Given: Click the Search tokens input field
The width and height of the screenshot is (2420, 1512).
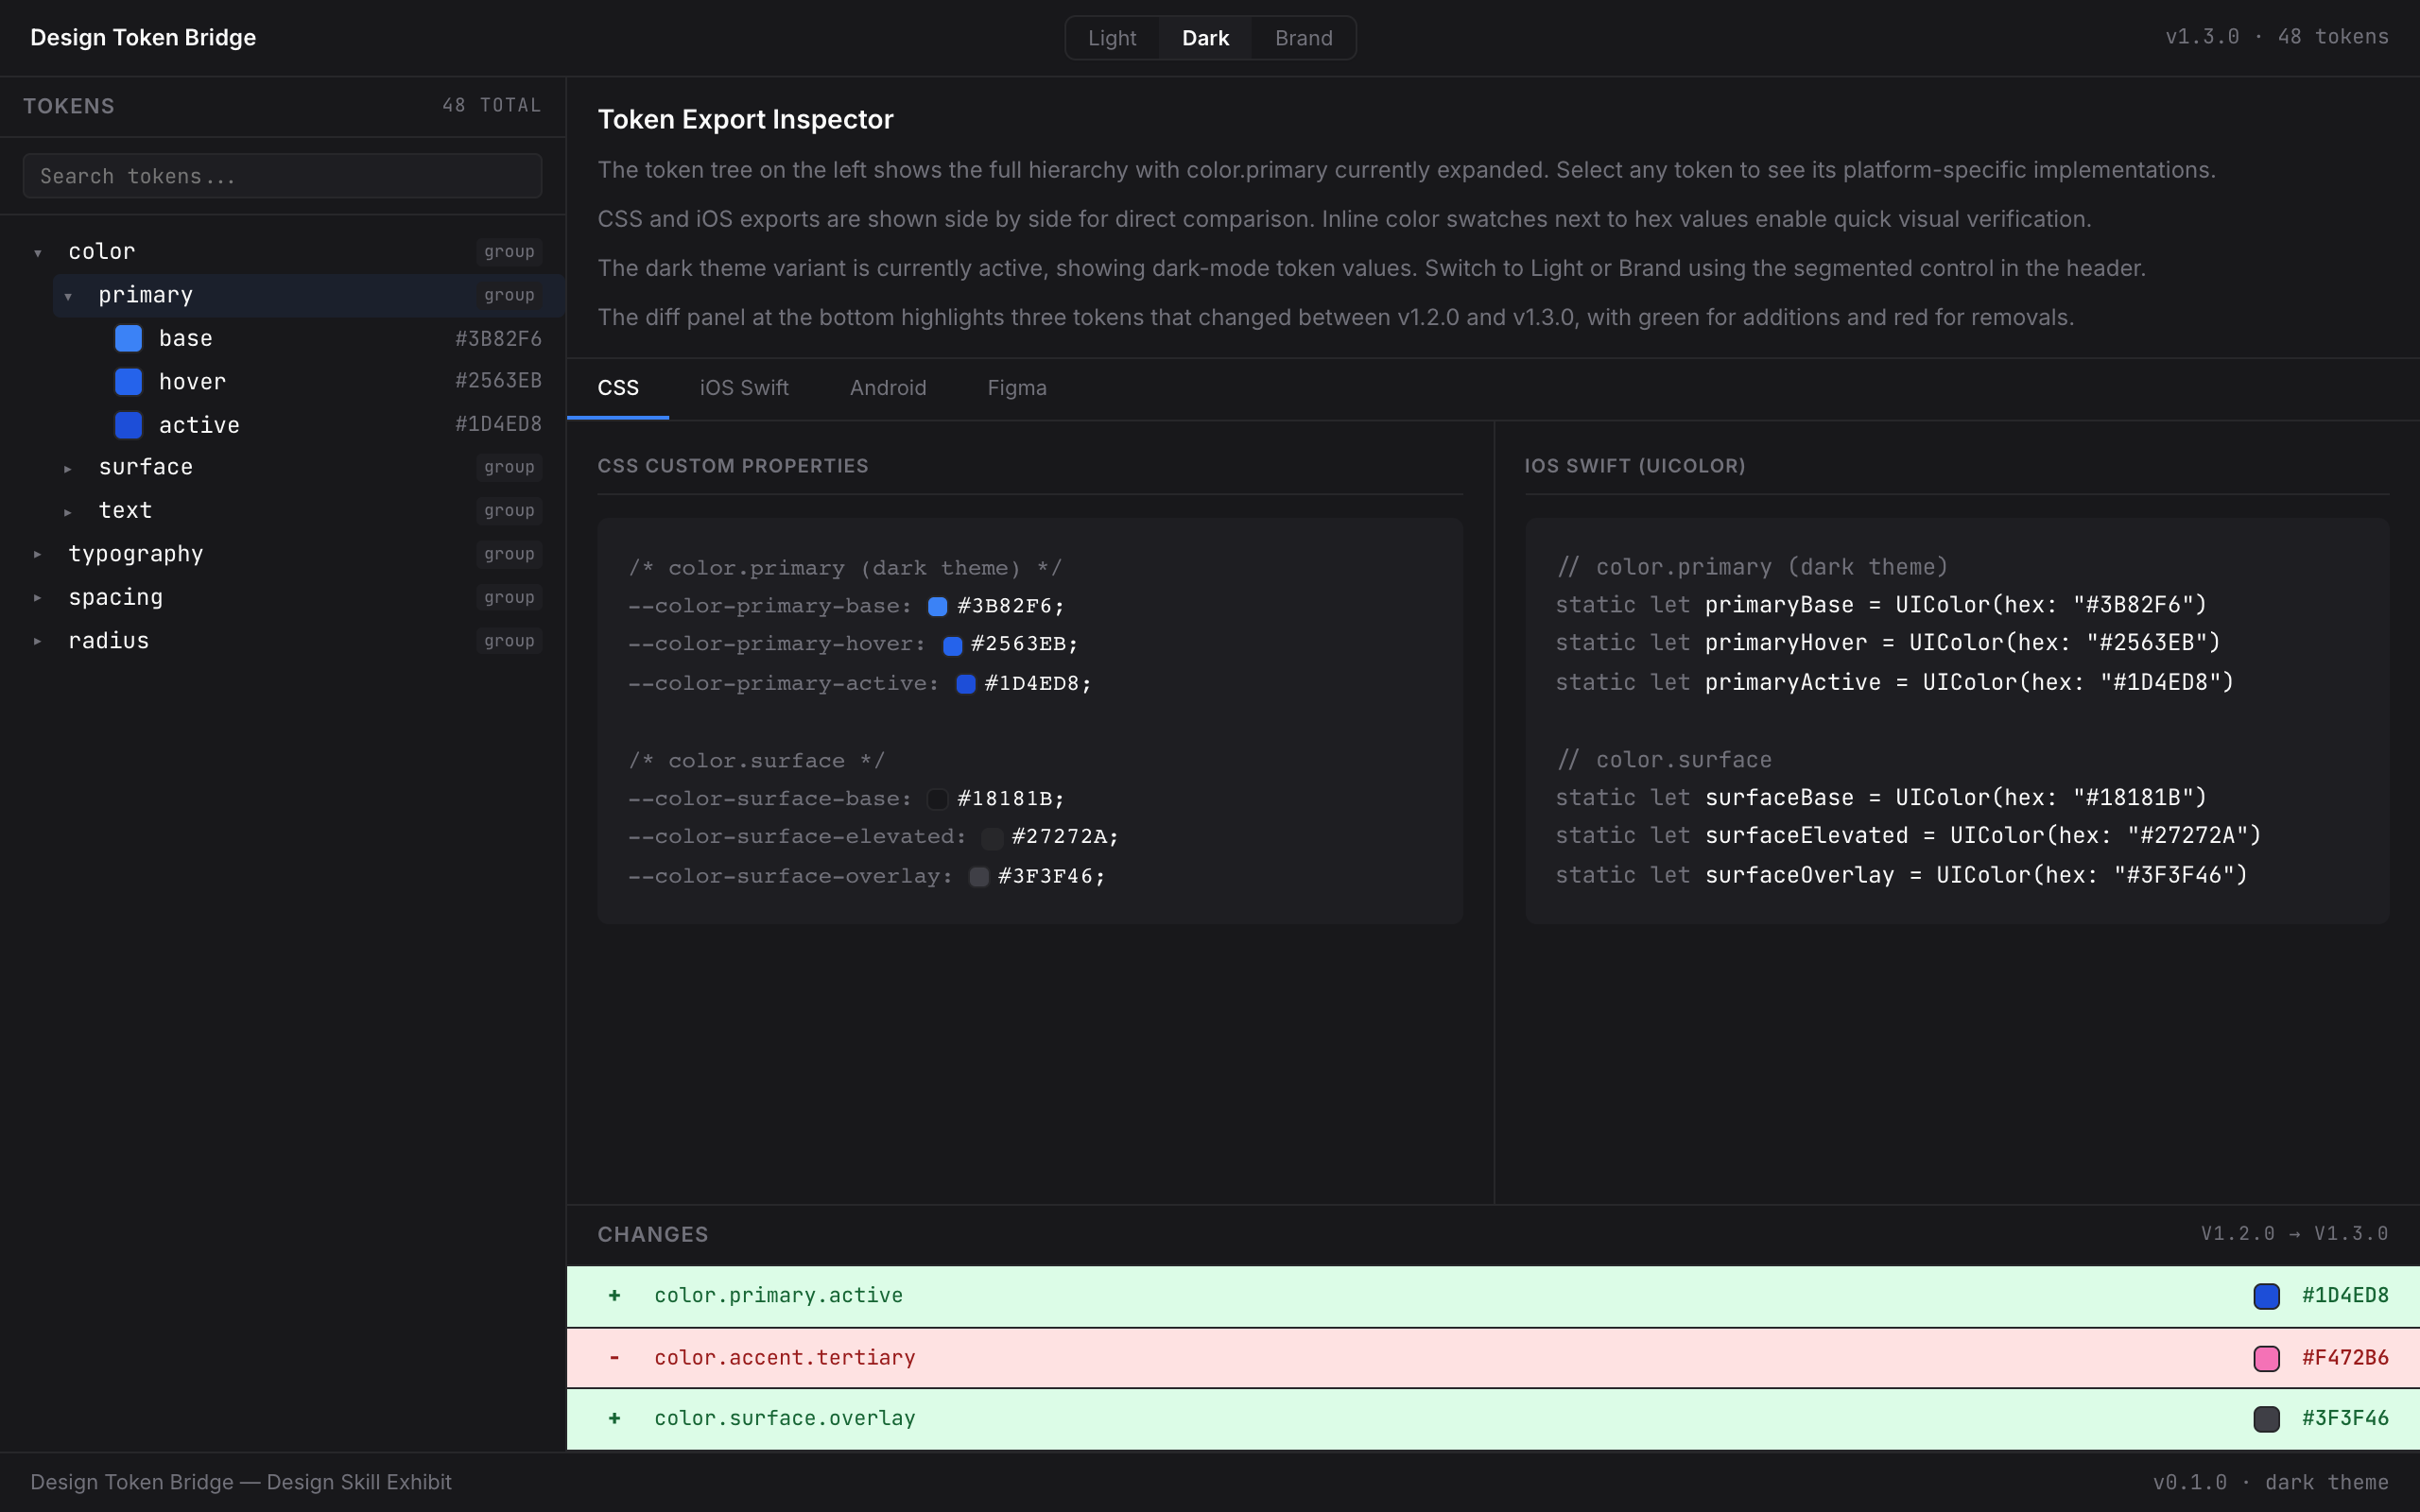Looking at the screenshot, I should click(x=282, y=175).
